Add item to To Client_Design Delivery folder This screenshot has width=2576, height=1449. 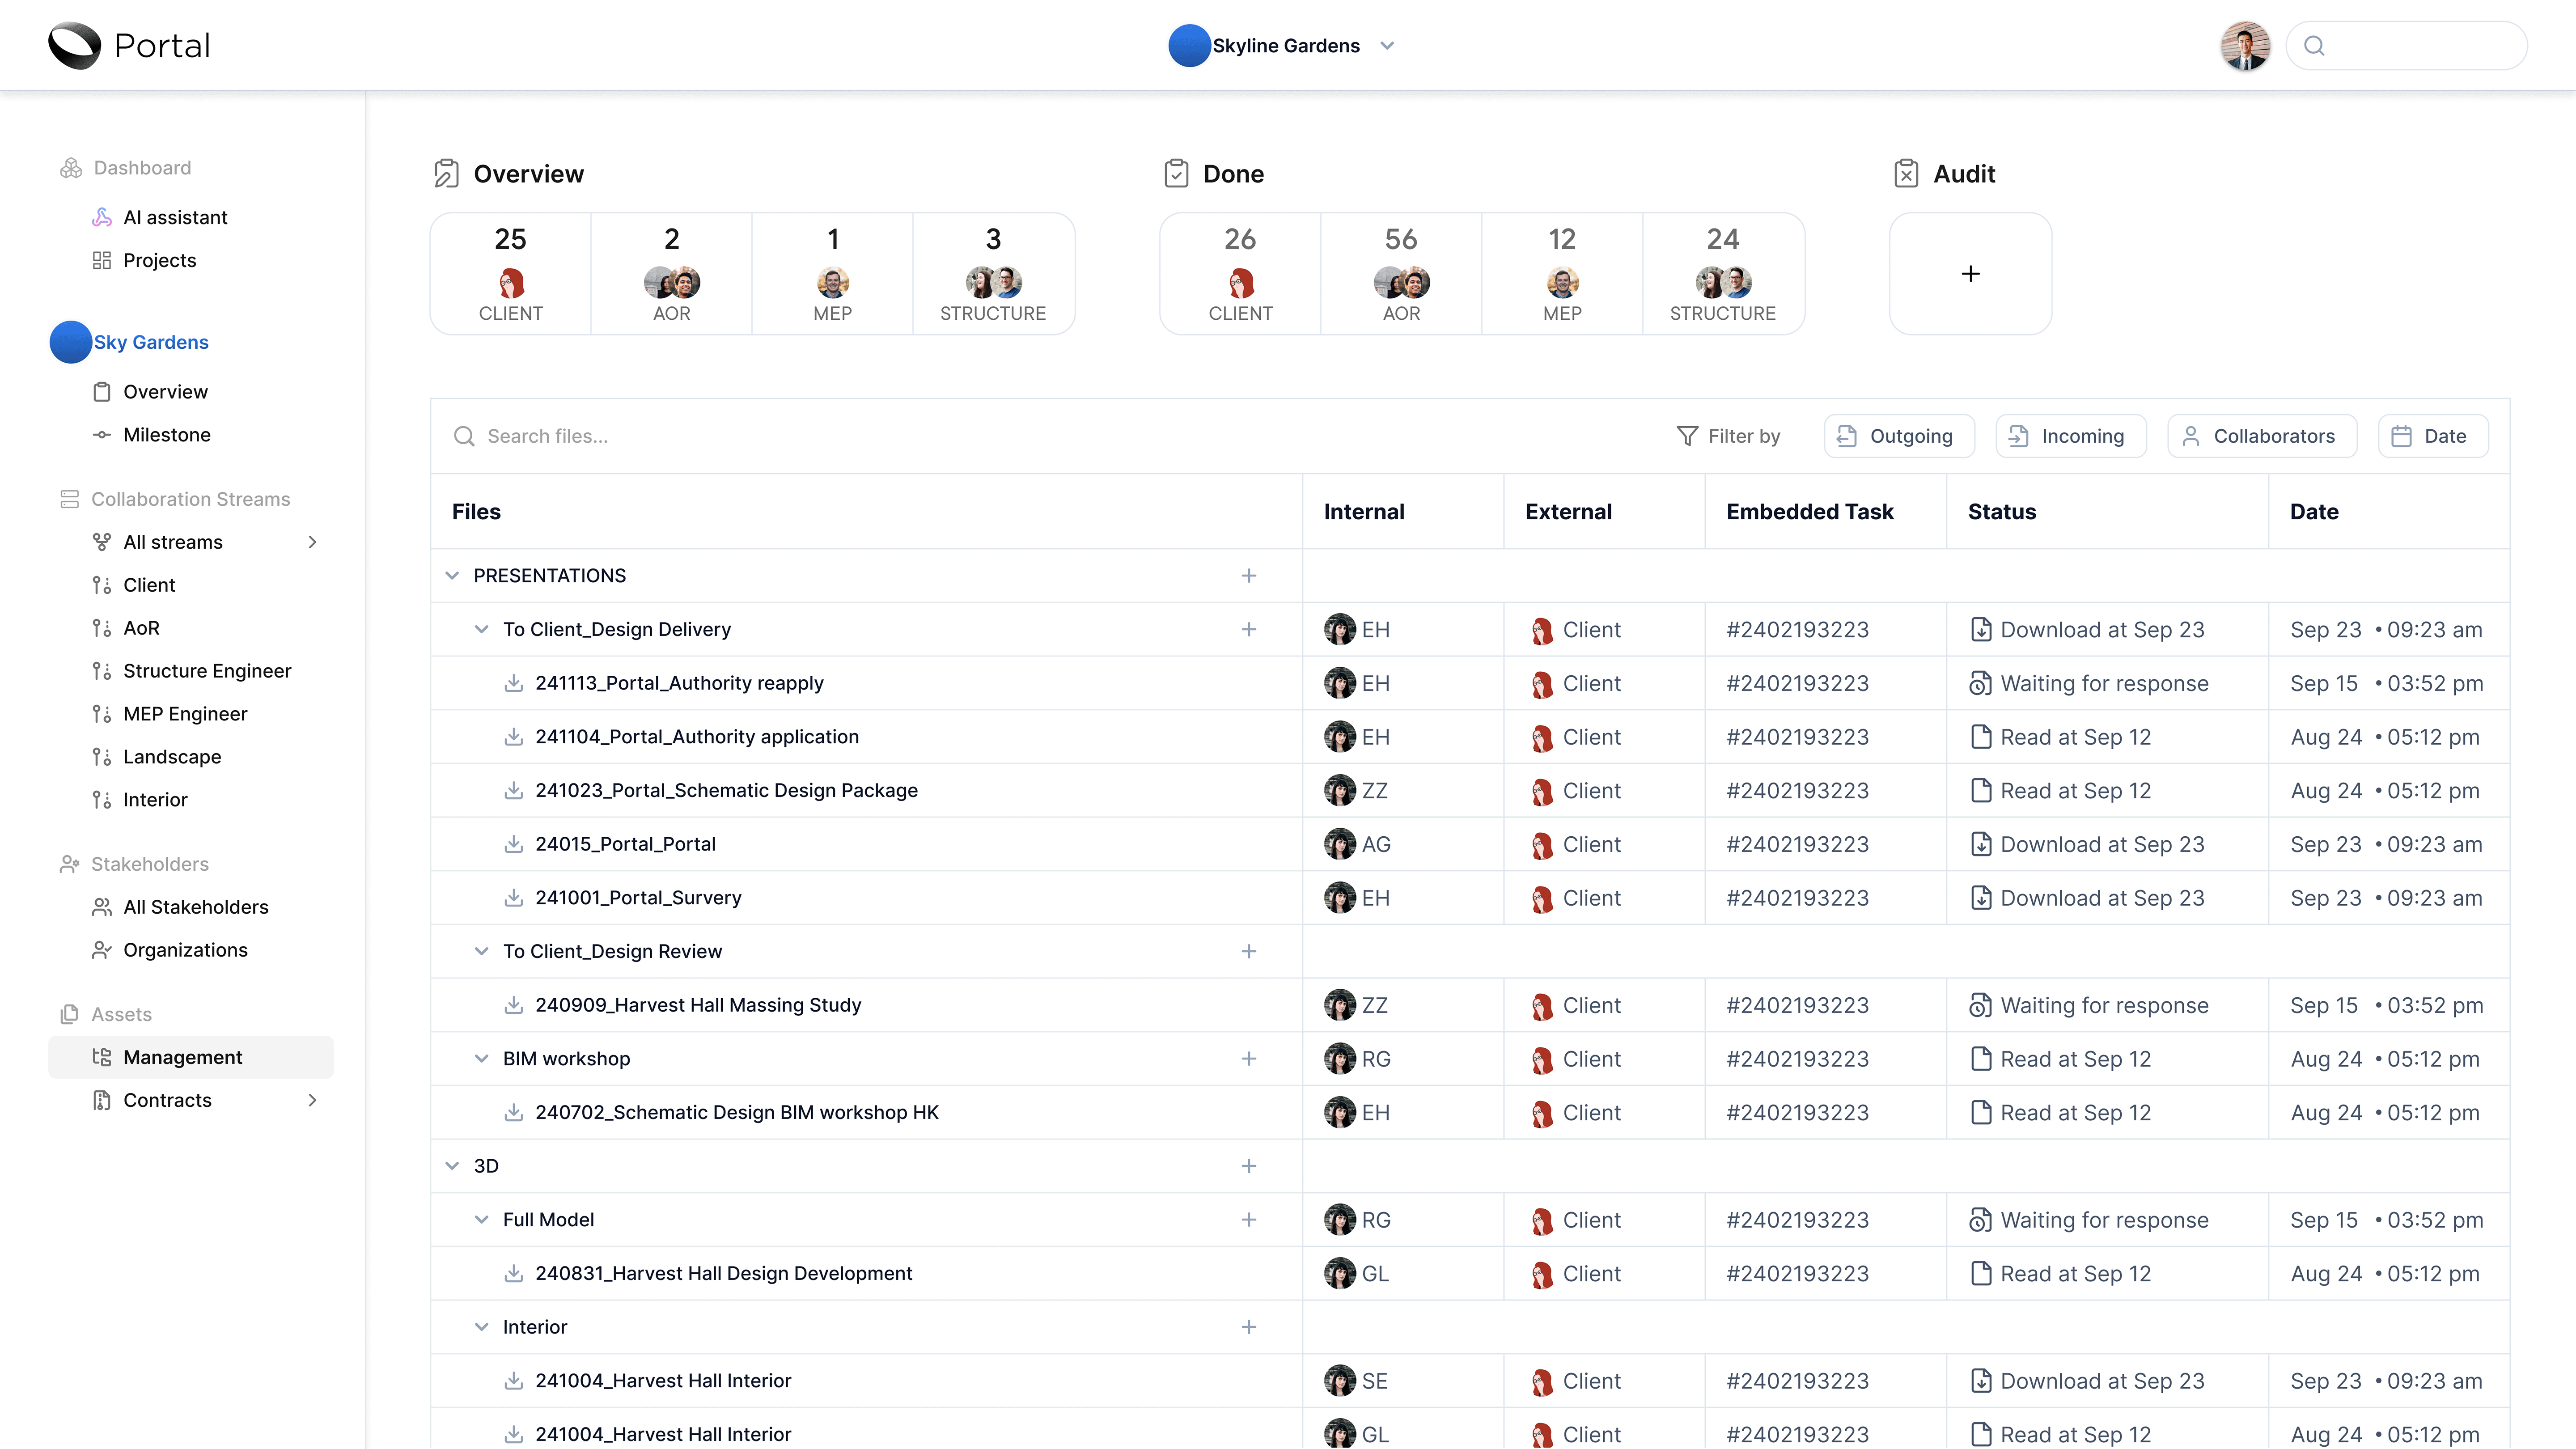tap(1249, 629)
